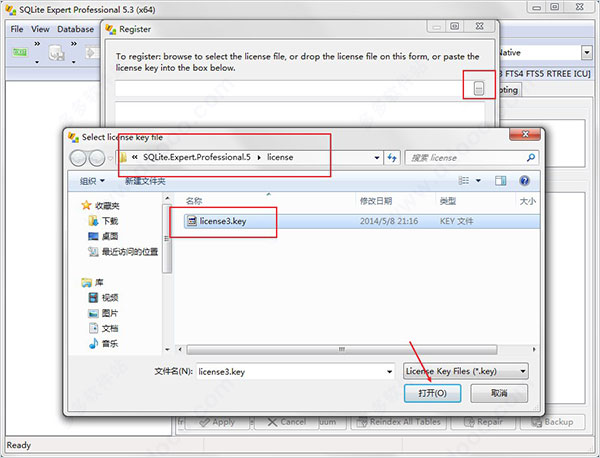Click the Backup button in main window
Image resolution: width=600 pixels, height=458 pixels.
click(552, 422)
